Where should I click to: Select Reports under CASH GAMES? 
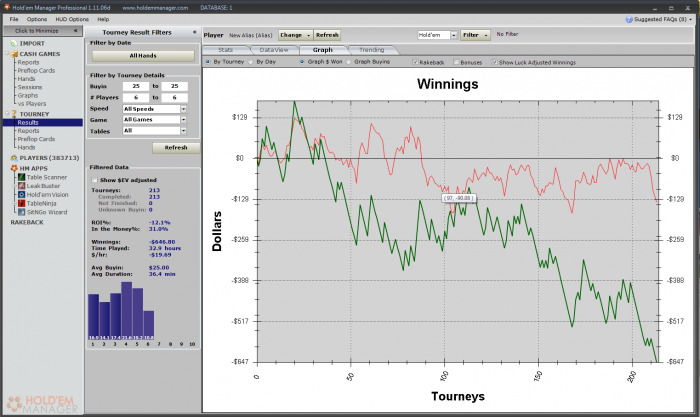(28, 62)
